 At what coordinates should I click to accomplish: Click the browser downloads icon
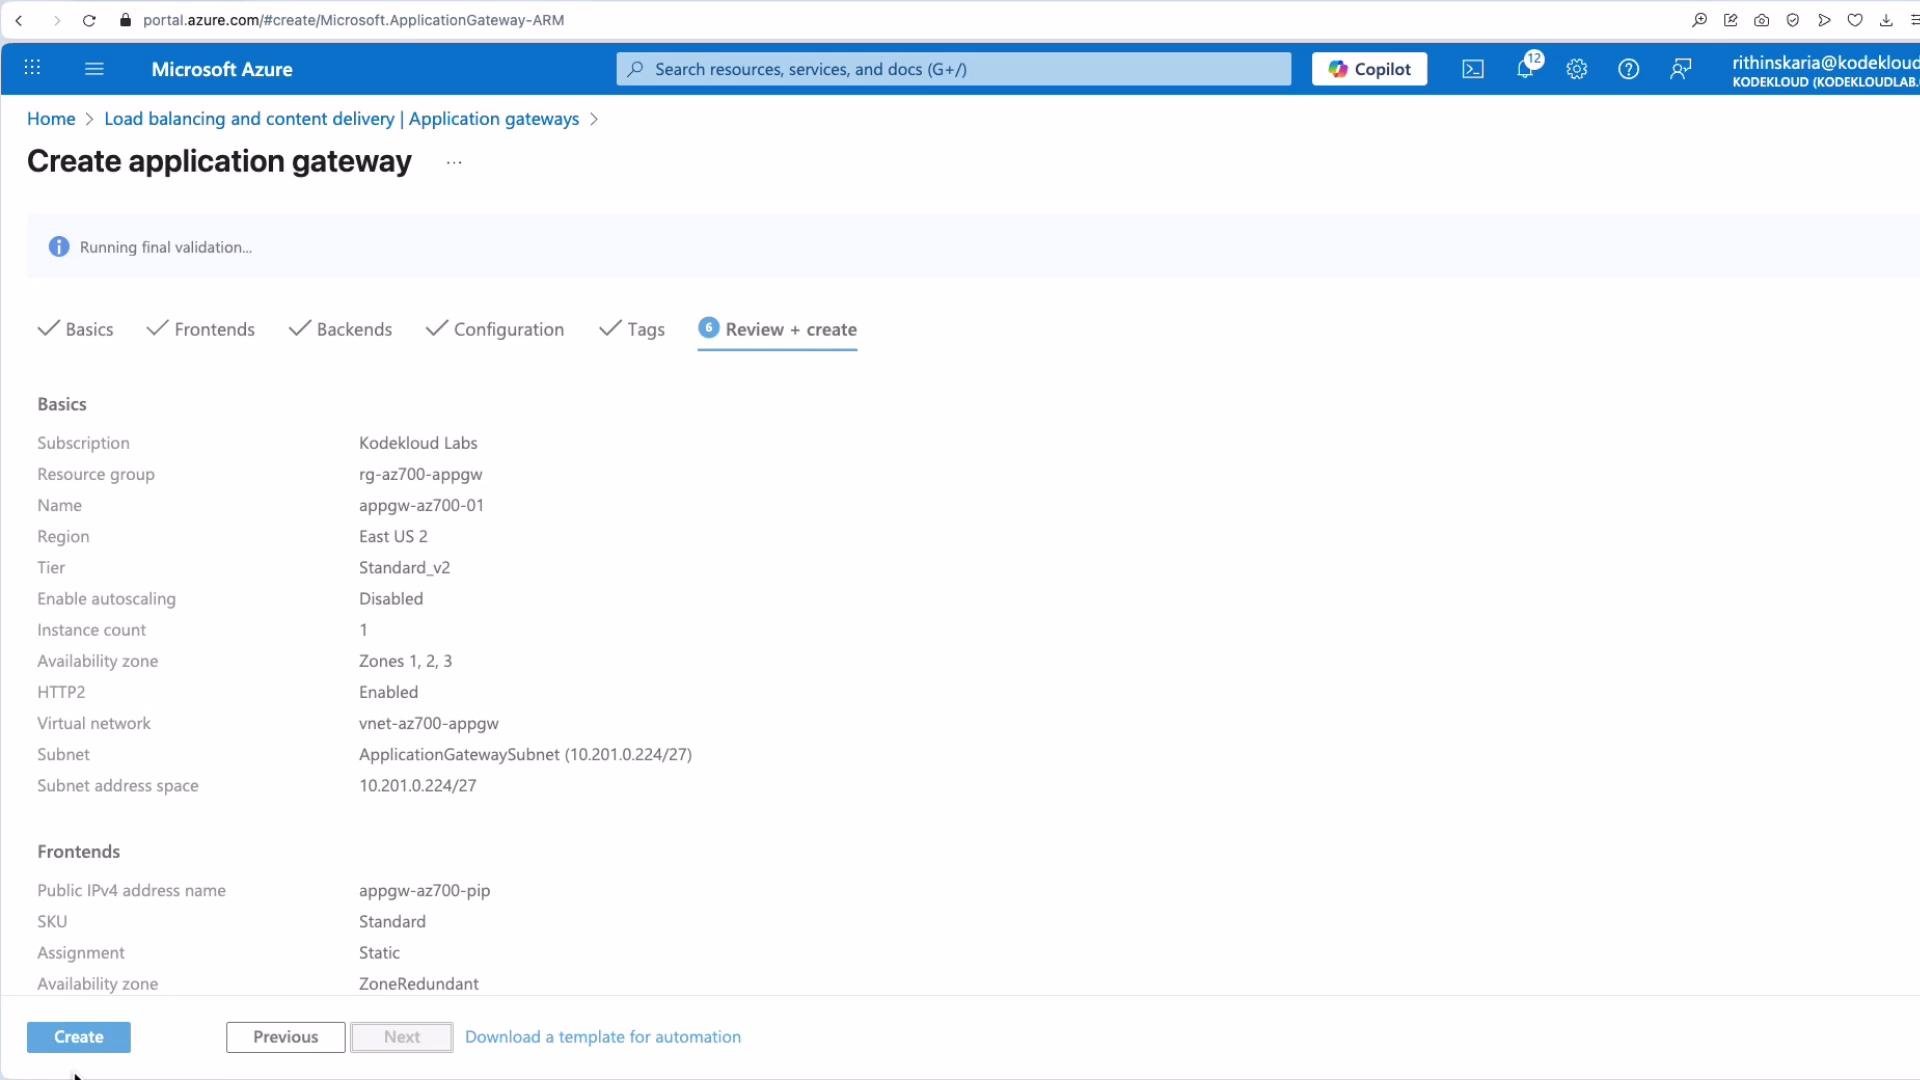point(1886,20)
